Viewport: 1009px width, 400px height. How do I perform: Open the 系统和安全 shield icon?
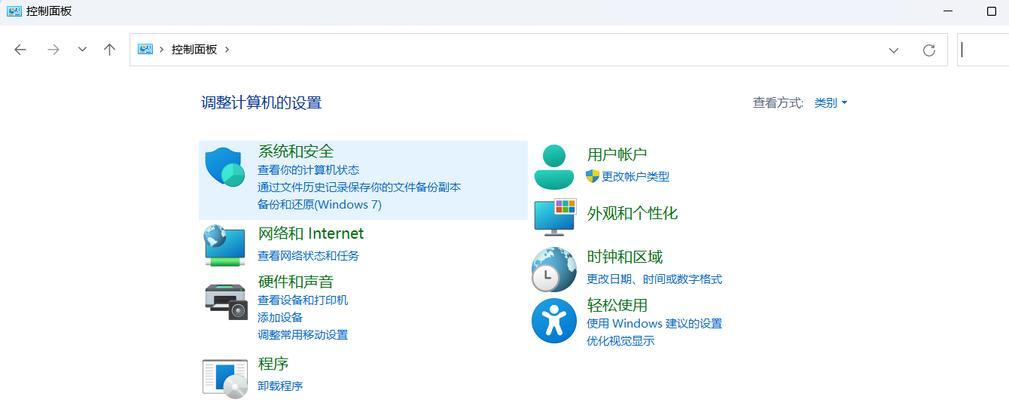point(225,167)
